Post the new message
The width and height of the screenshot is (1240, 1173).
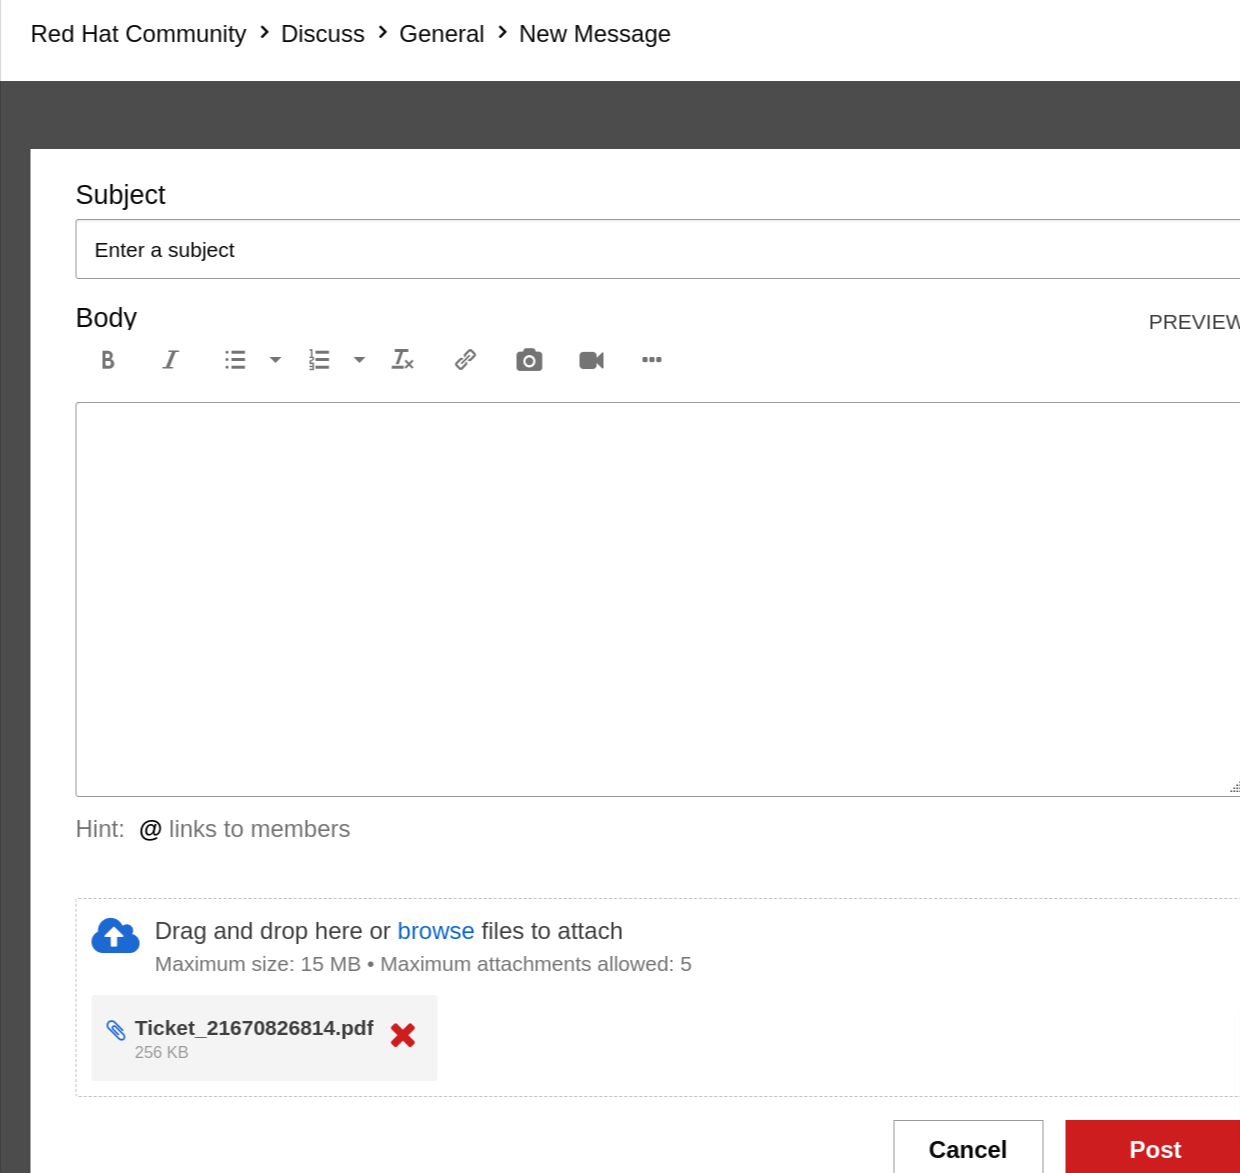tap(1154, 1149)
